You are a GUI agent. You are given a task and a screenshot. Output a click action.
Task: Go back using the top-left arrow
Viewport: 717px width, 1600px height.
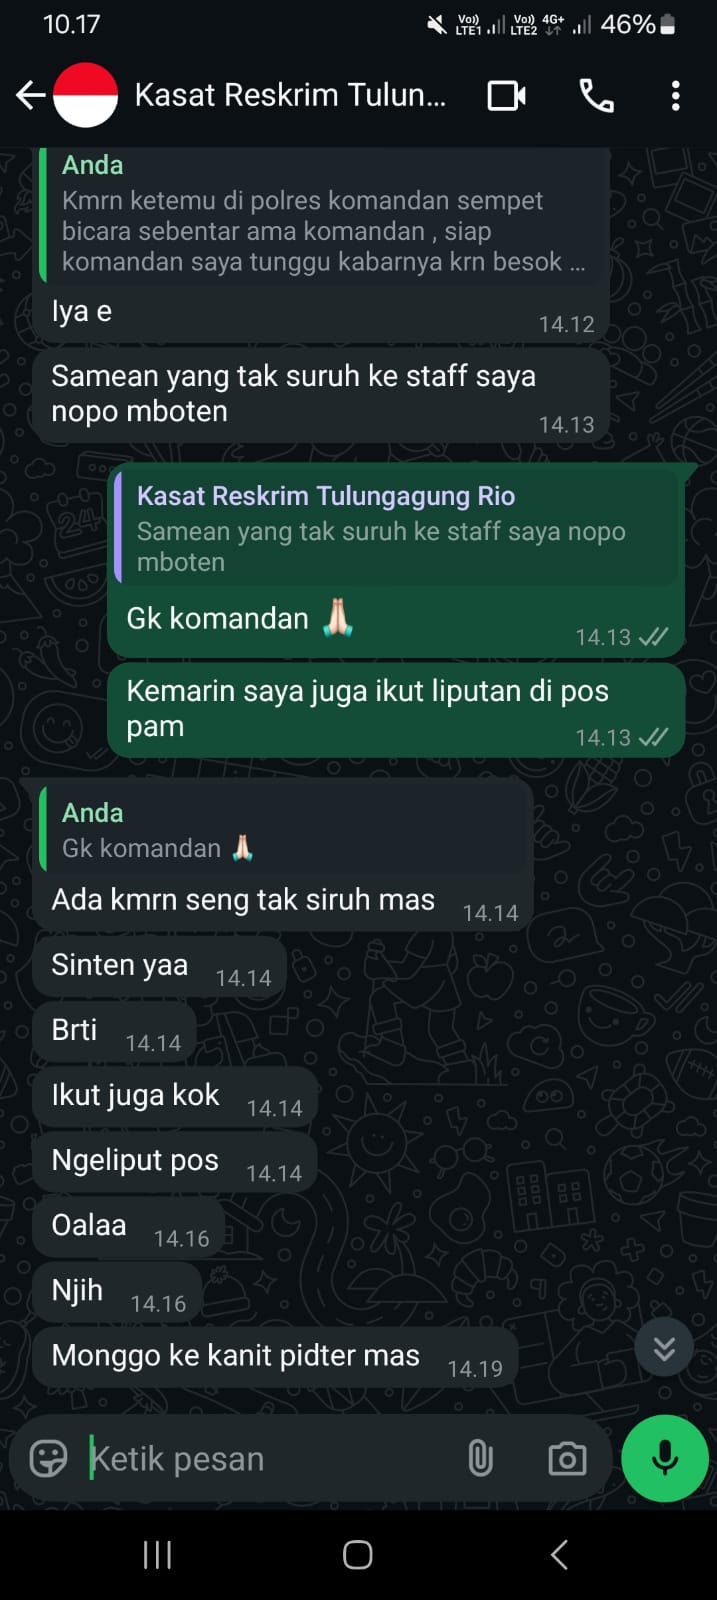point(31,96)
